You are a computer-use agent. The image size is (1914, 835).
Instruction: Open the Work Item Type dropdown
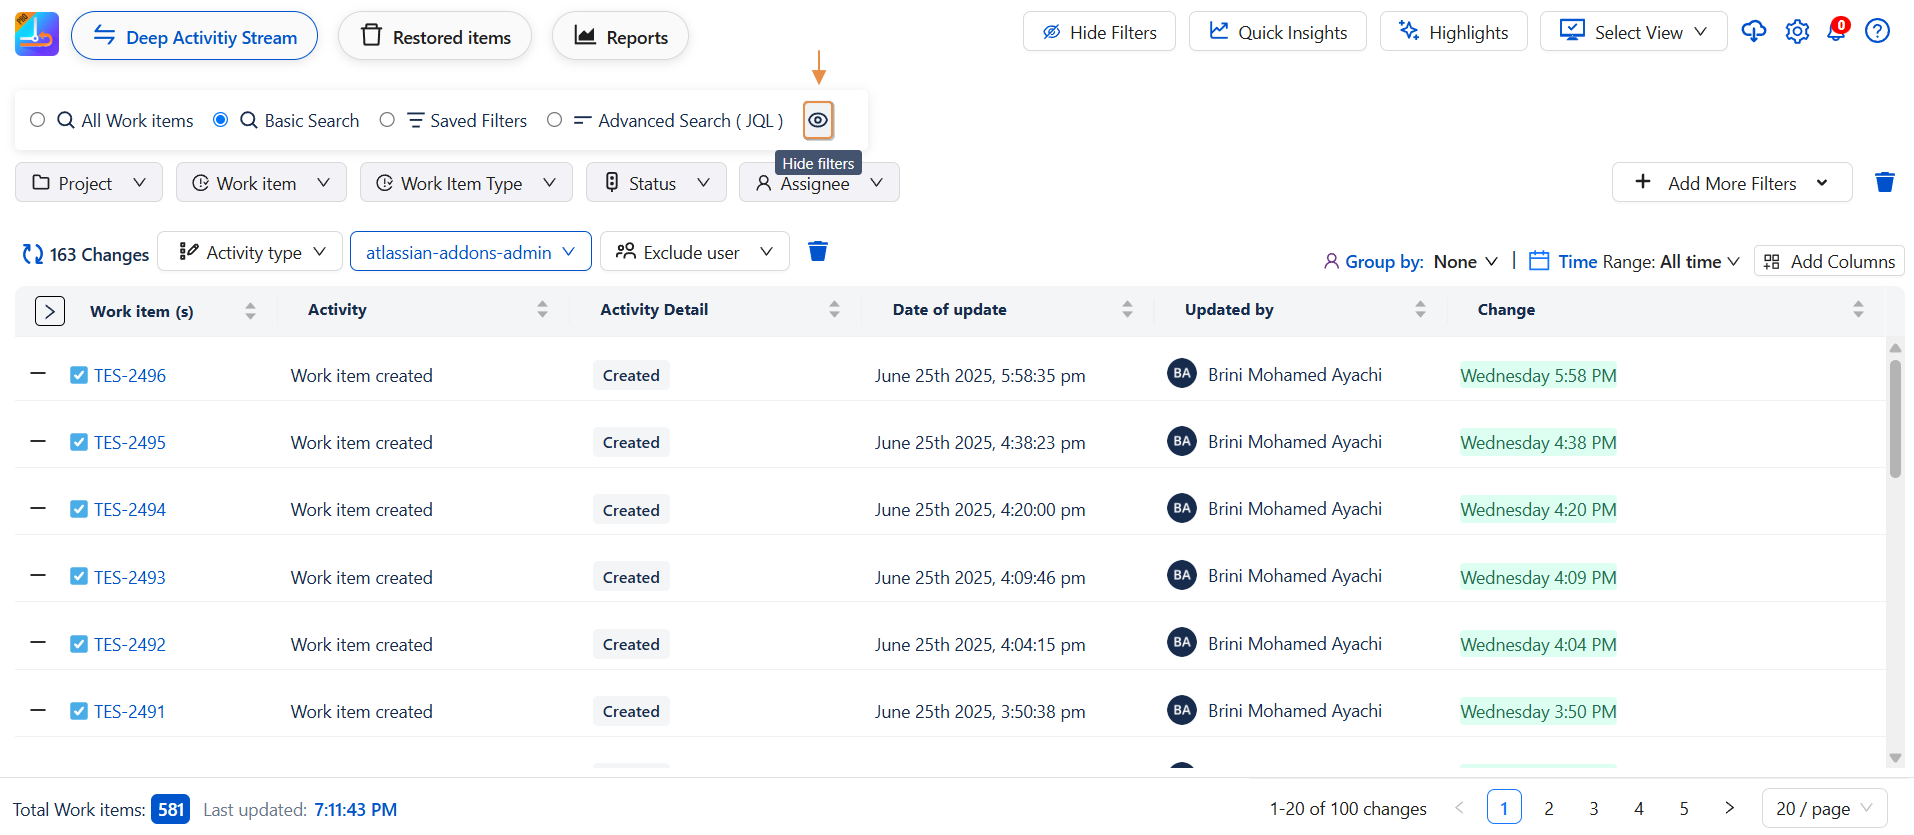[x=465, y=183]
